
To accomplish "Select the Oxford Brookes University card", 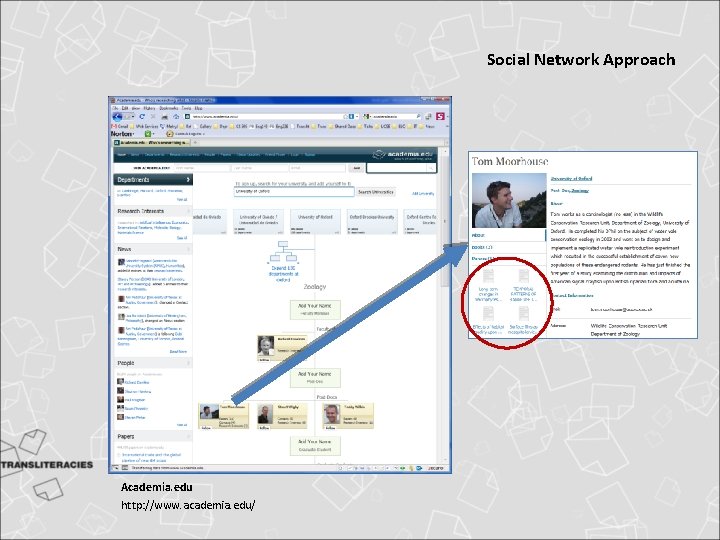I will [372, 222].
